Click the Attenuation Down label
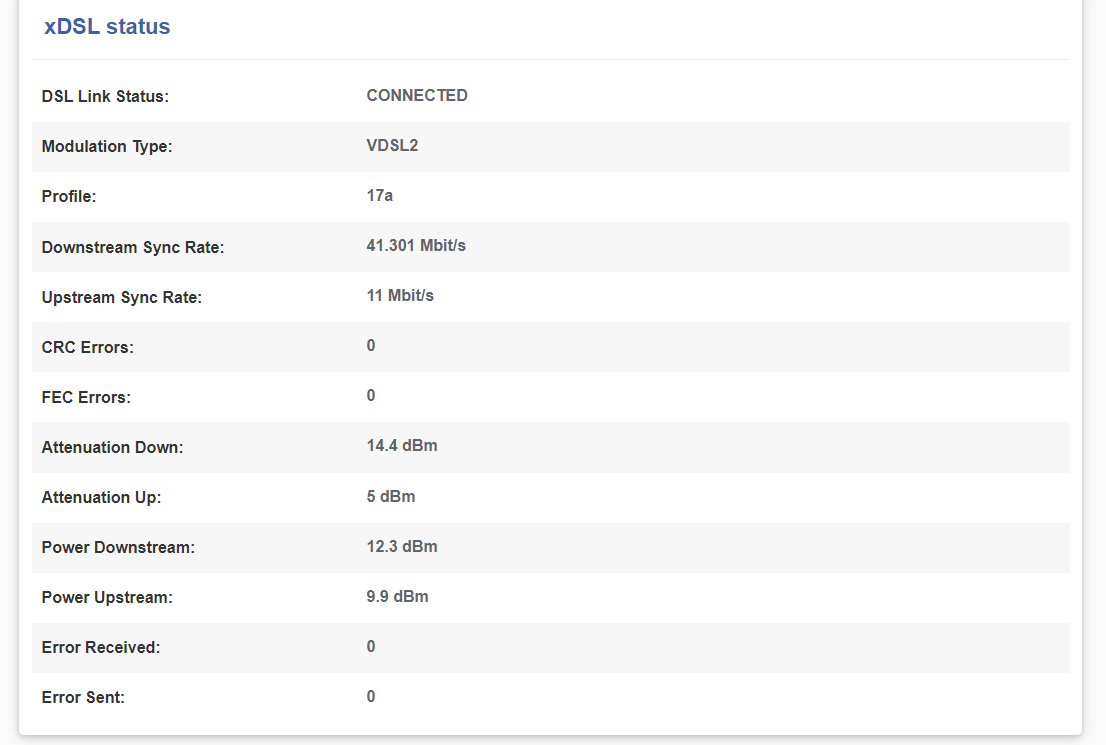This screenshot has width=1106, height=745. pyautogui.click(x=112, y=447)
